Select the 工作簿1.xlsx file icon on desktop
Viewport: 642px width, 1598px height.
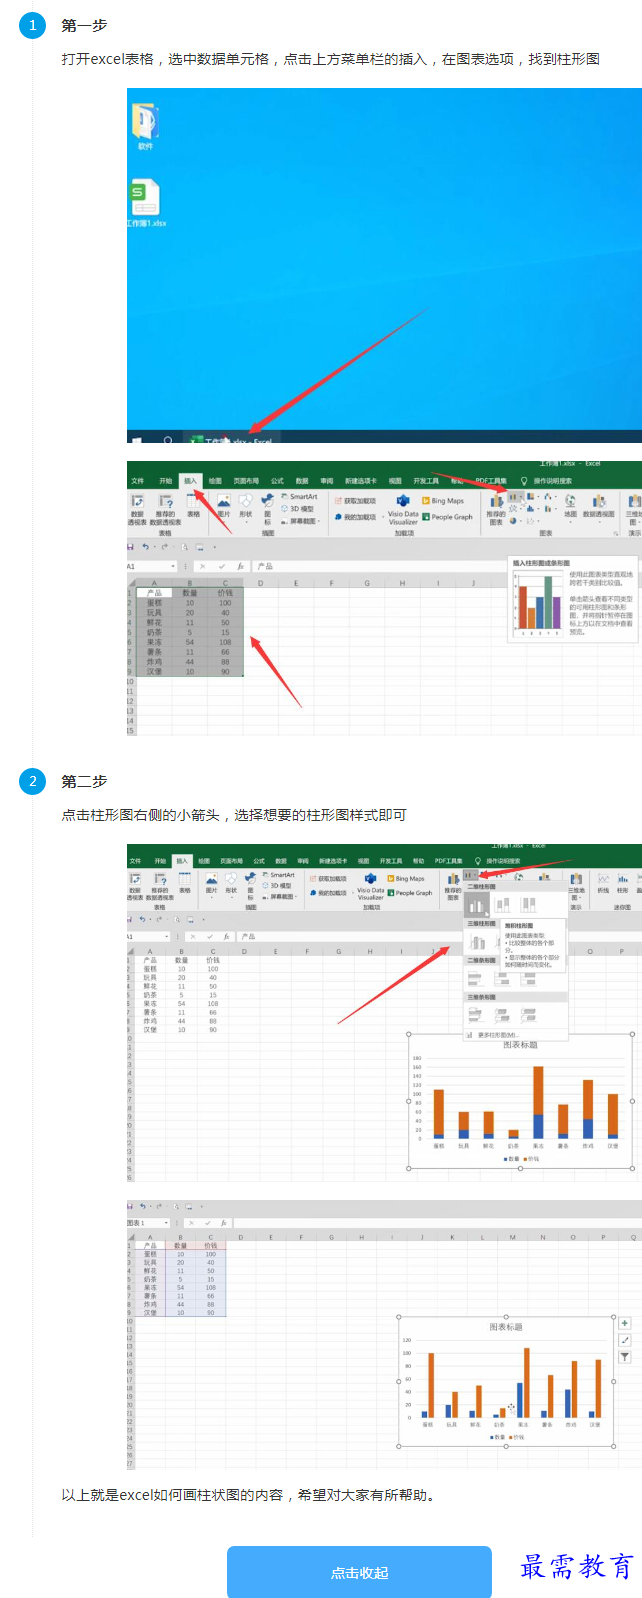tap(145, 203)
